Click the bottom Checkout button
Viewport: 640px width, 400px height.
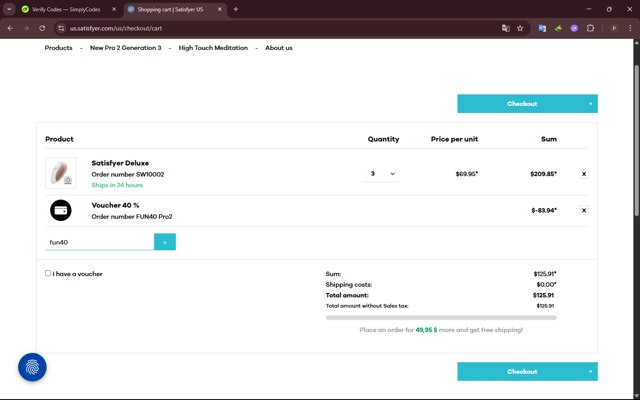point(527,371)
